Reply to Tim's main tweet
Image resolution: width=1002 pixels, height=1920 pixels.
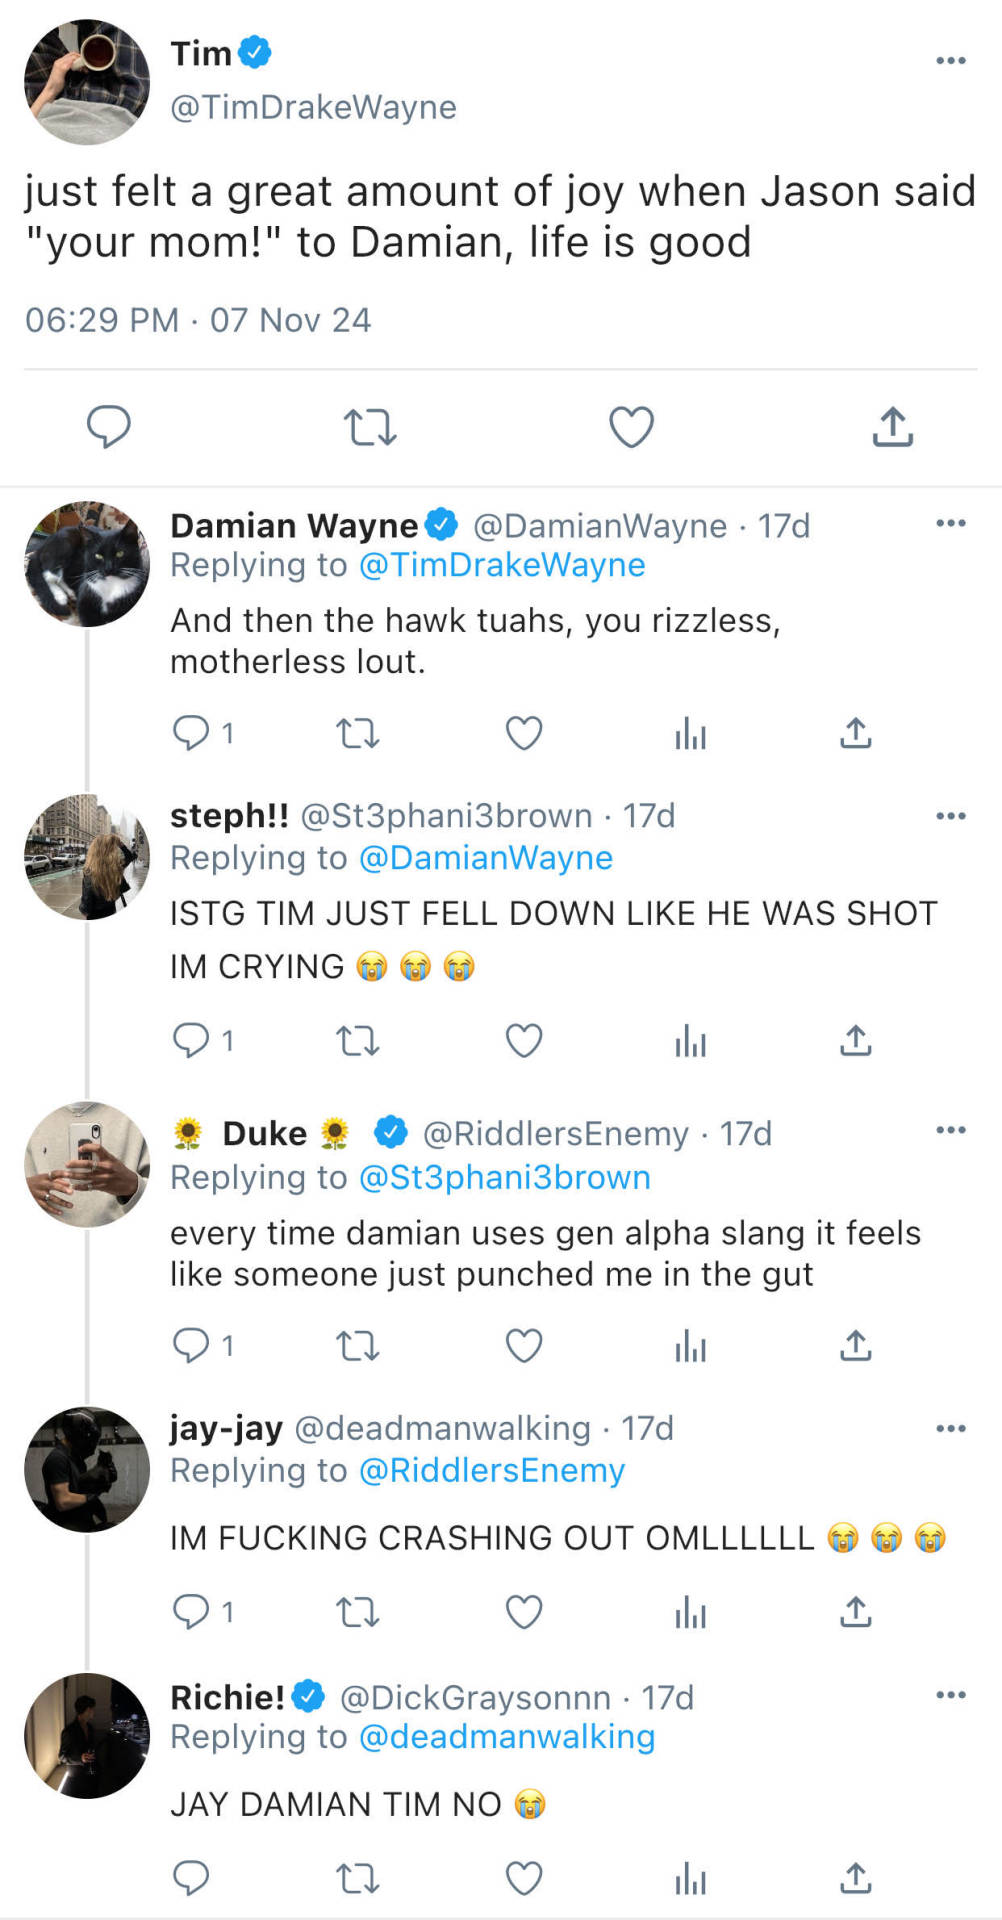pyautogui.click(x=109, y=427)
